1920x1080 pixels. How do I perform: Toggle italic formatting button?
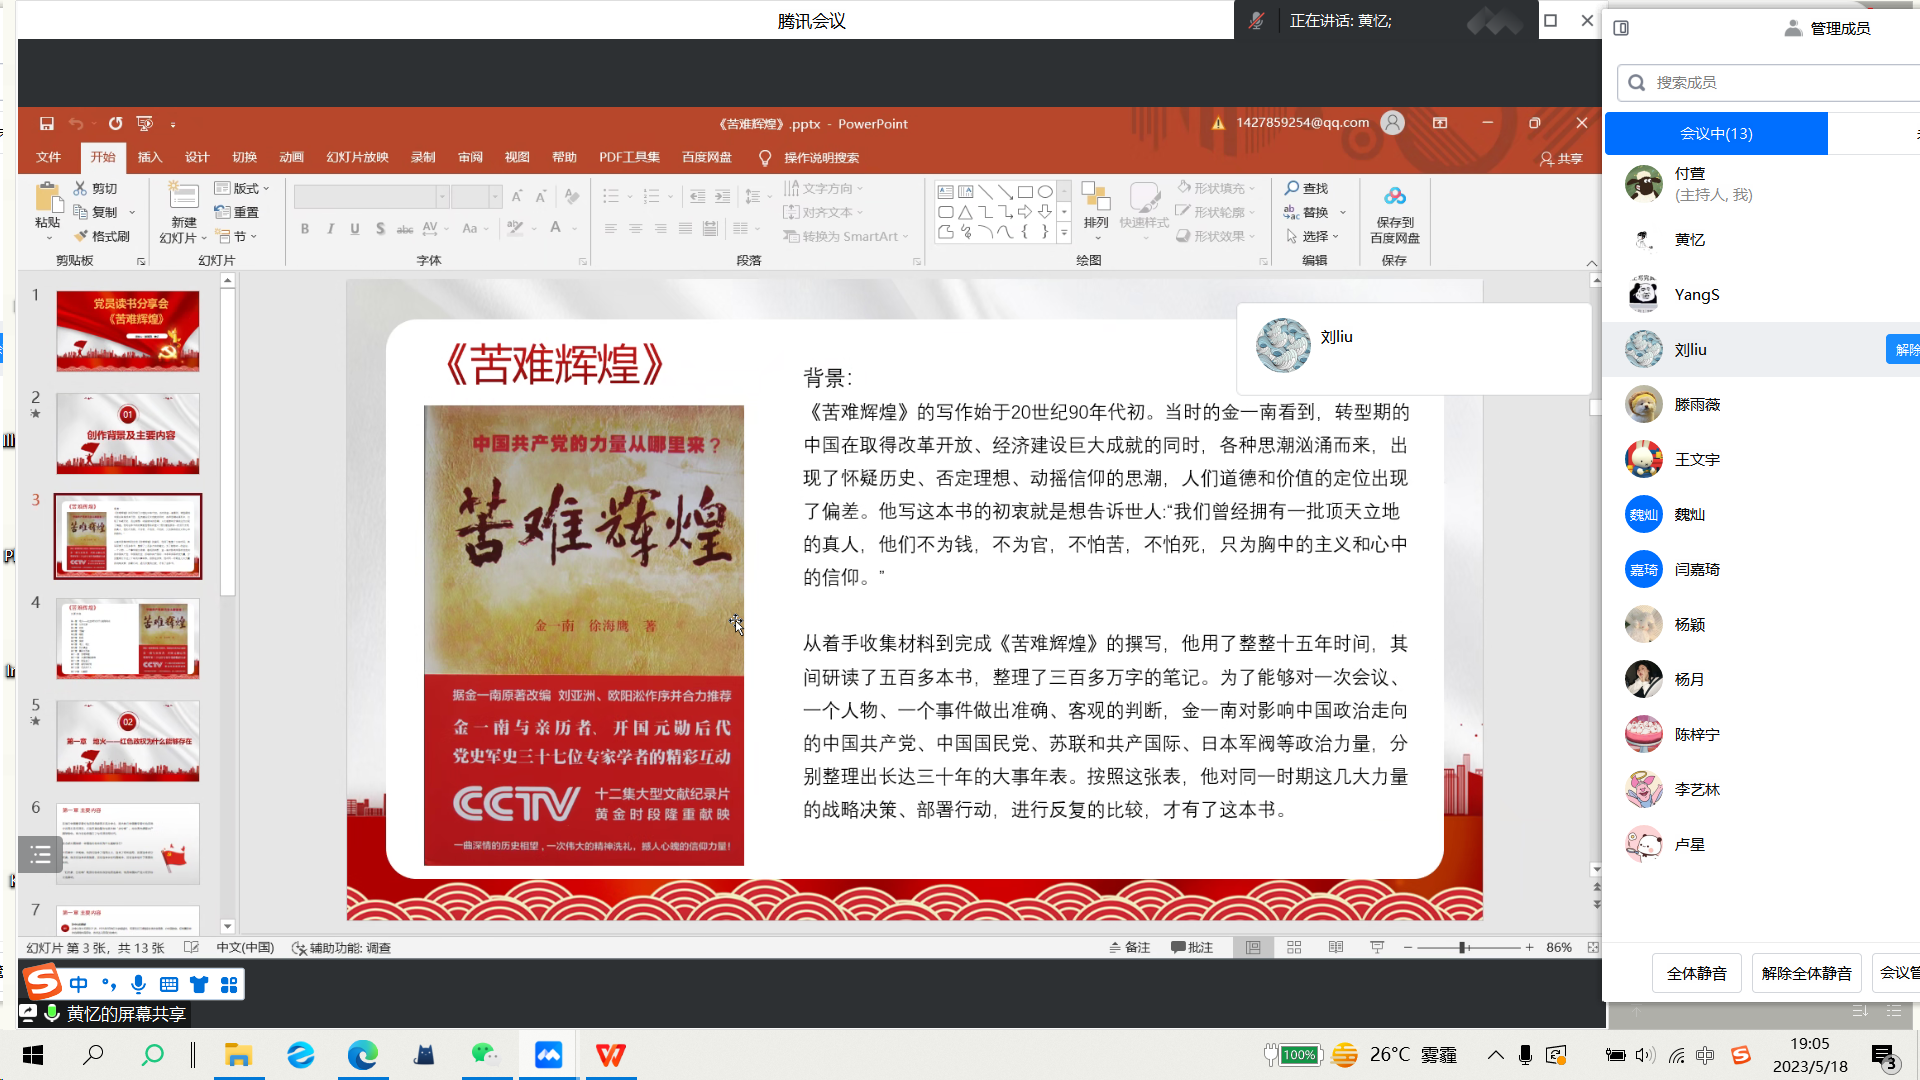coord(330,229)
